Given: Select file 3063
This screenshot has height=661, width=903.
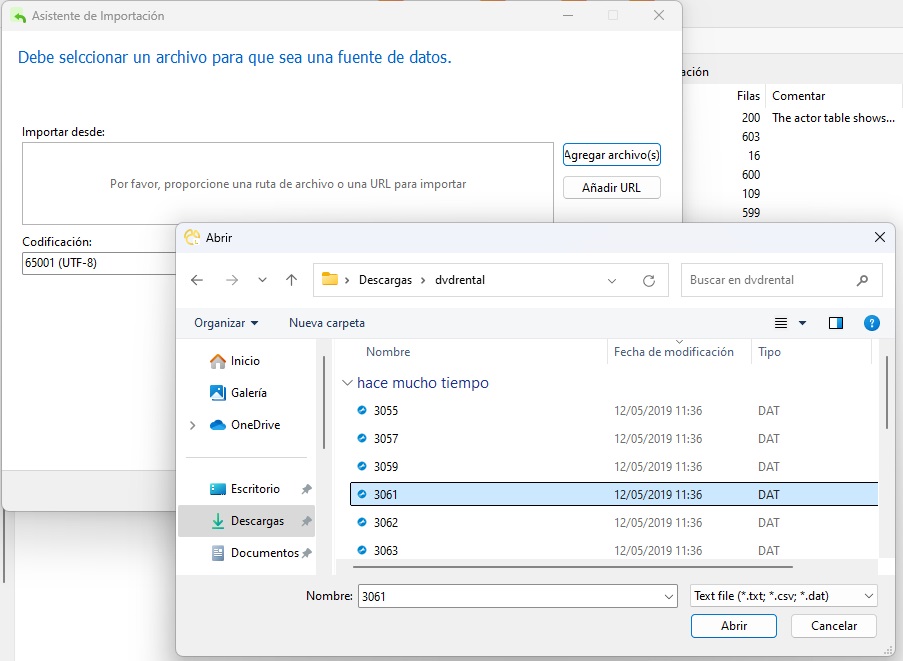Looking at the screenshot, I should tap(614, 550).
